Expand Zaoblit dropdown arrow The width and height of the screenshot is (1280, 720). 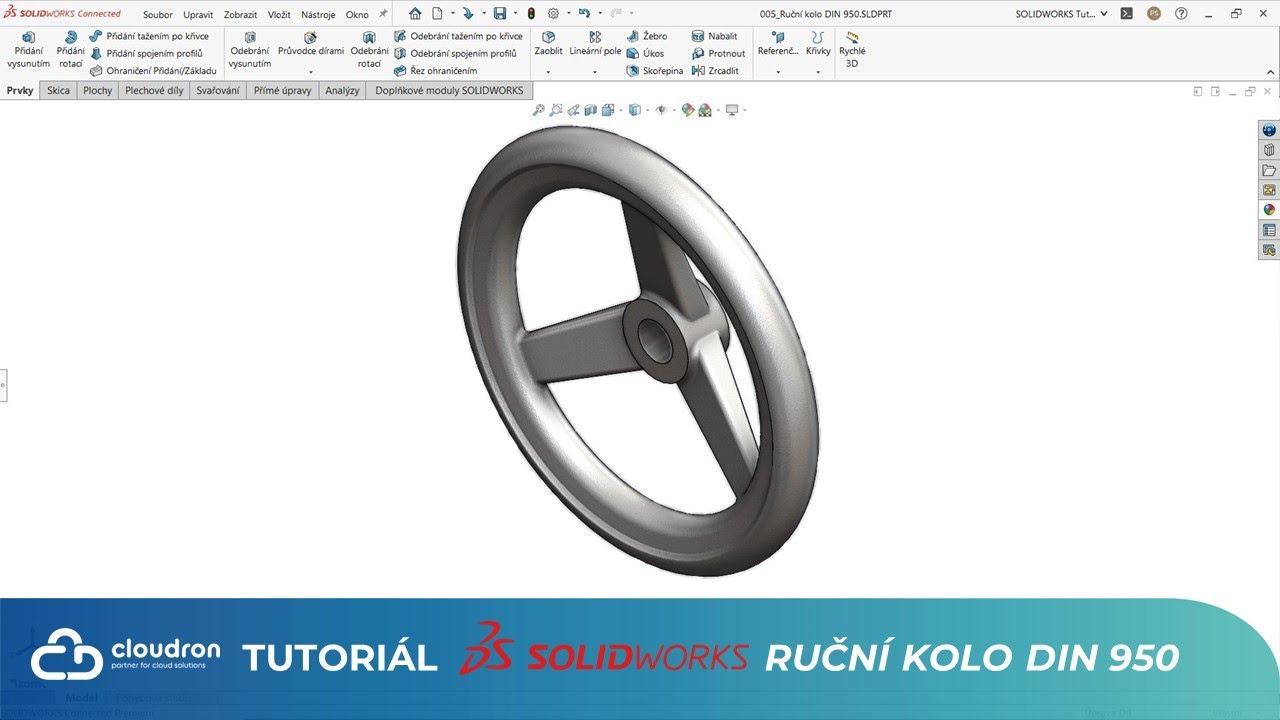click(x=548, y=72)
